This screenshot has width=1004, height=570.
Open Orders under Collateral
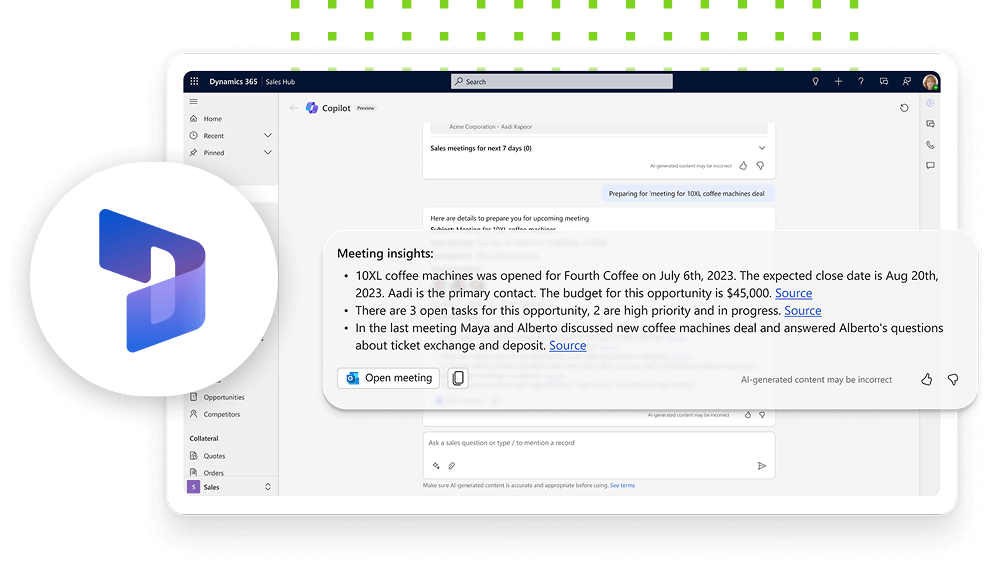click(x=214, y=473)
